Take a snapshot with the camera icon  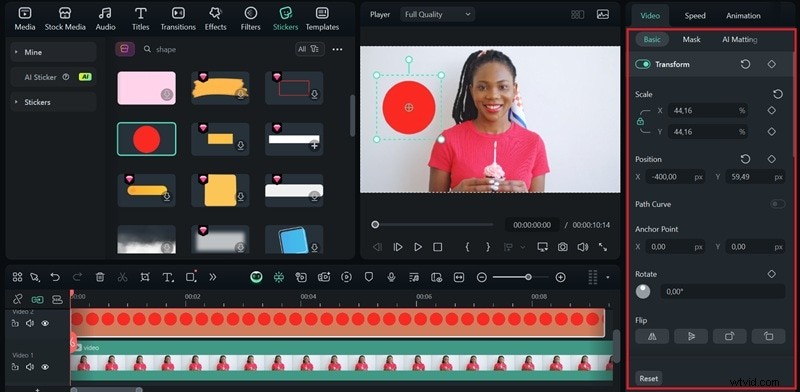(x=562, y=247)
